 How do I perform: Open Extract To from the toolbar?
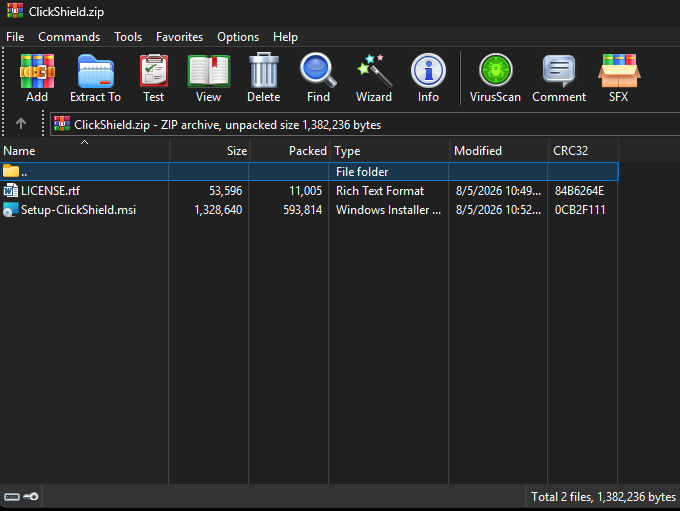click(x=95, y=72)
